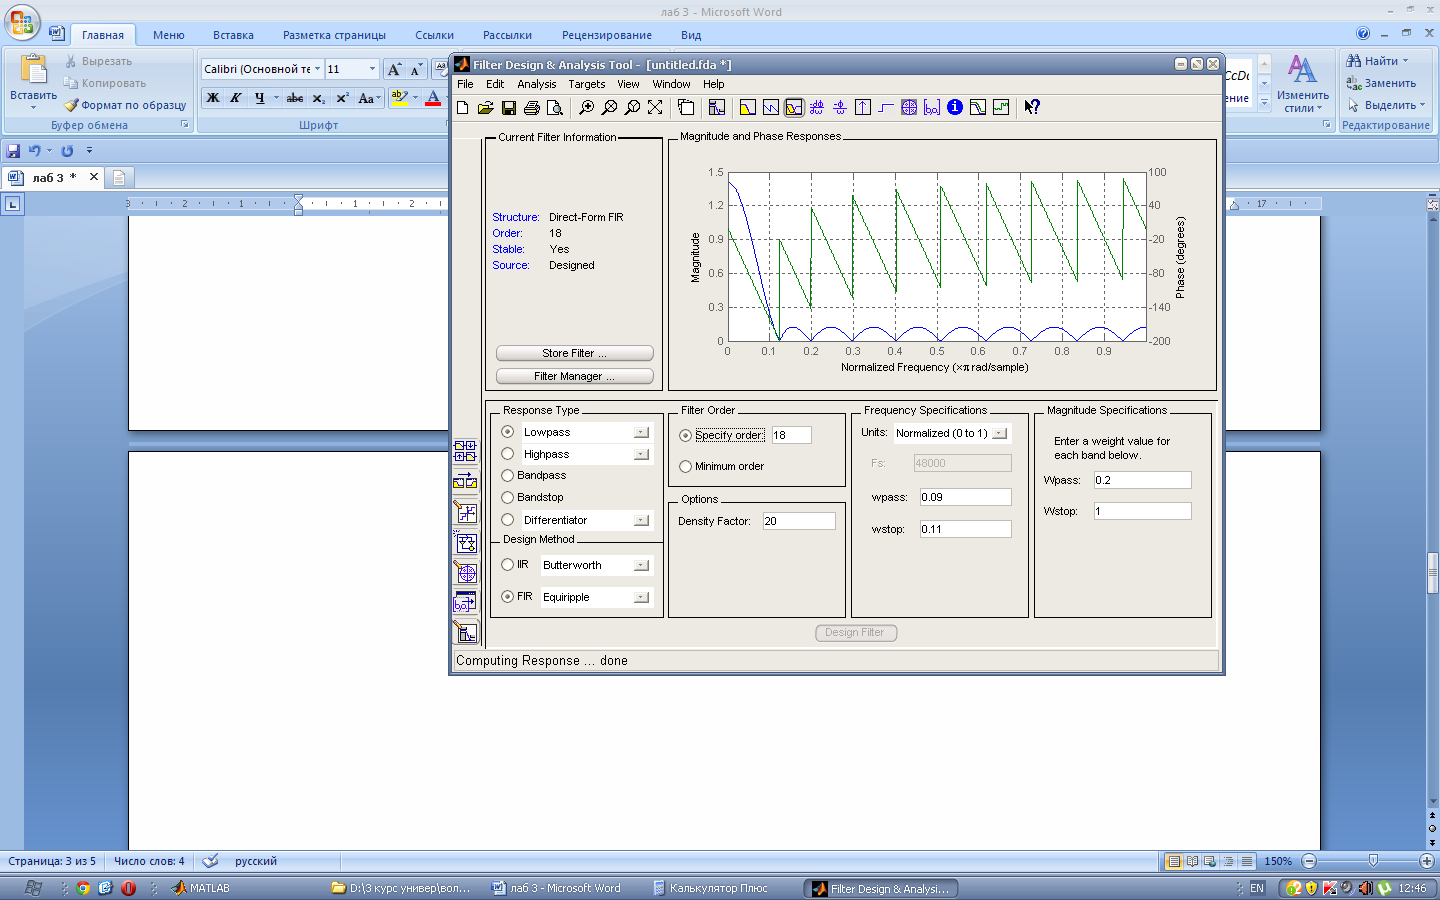Click wpass frequency input field

965,497
